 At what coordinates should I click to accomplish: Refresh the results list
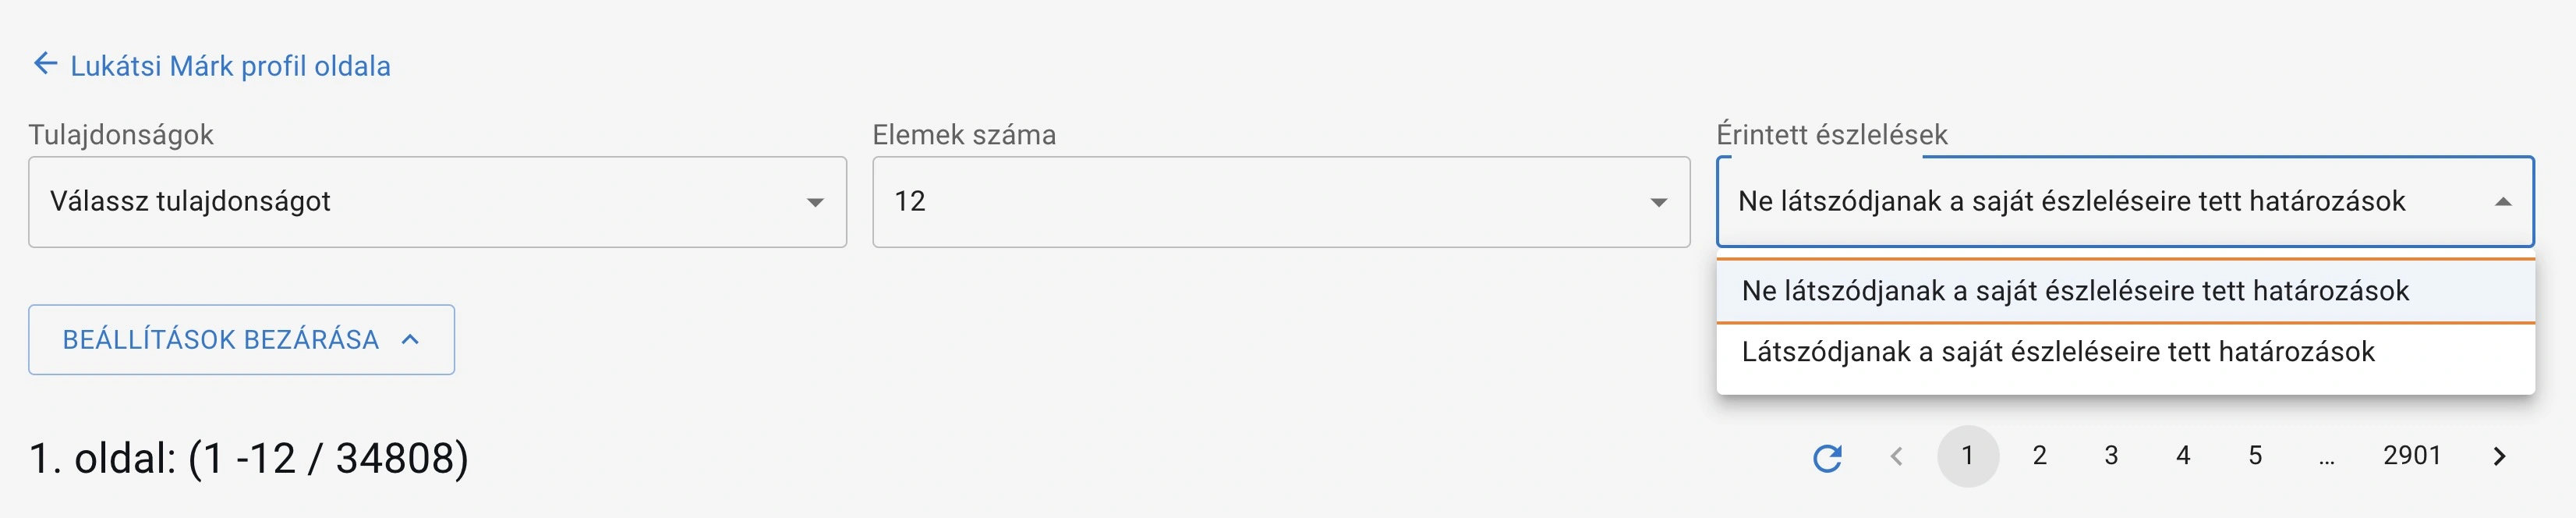pyautogui.click(x=1827, y=457)
